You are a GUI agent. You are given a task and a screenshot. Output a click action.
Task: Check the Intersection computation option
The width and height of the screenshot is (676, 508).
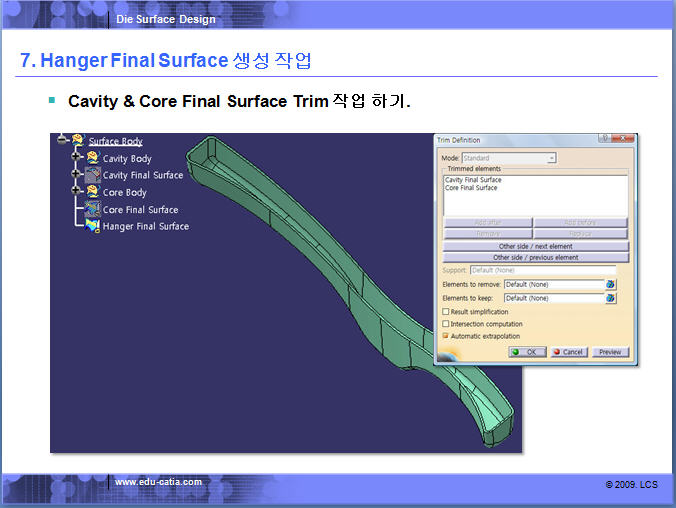[446, 324]
